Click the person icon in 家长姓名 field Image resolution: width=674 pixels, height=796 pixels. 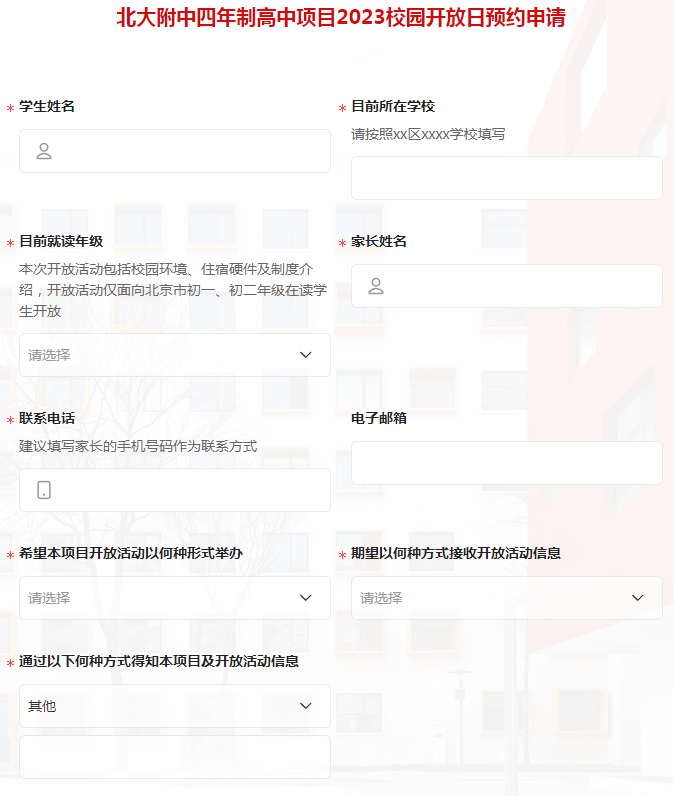point(376,286)
